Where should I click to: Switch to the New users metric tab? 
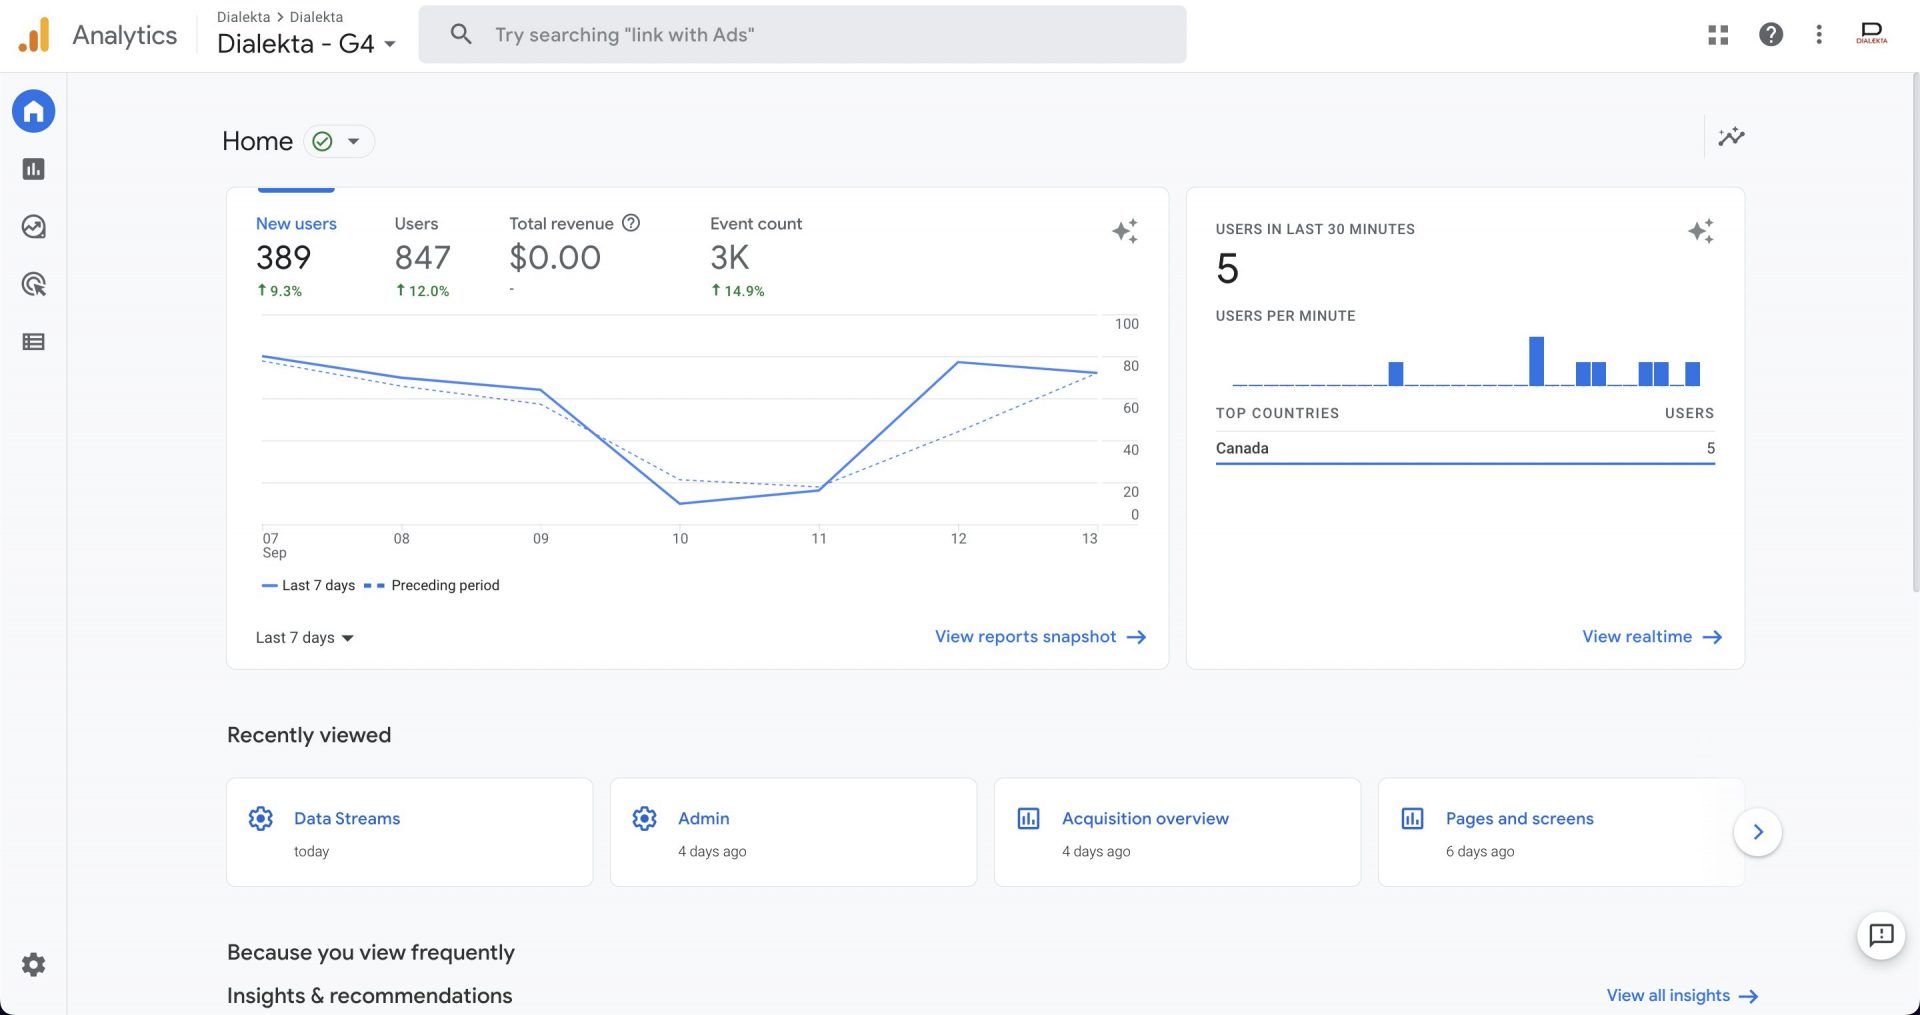tap(296, 223)
